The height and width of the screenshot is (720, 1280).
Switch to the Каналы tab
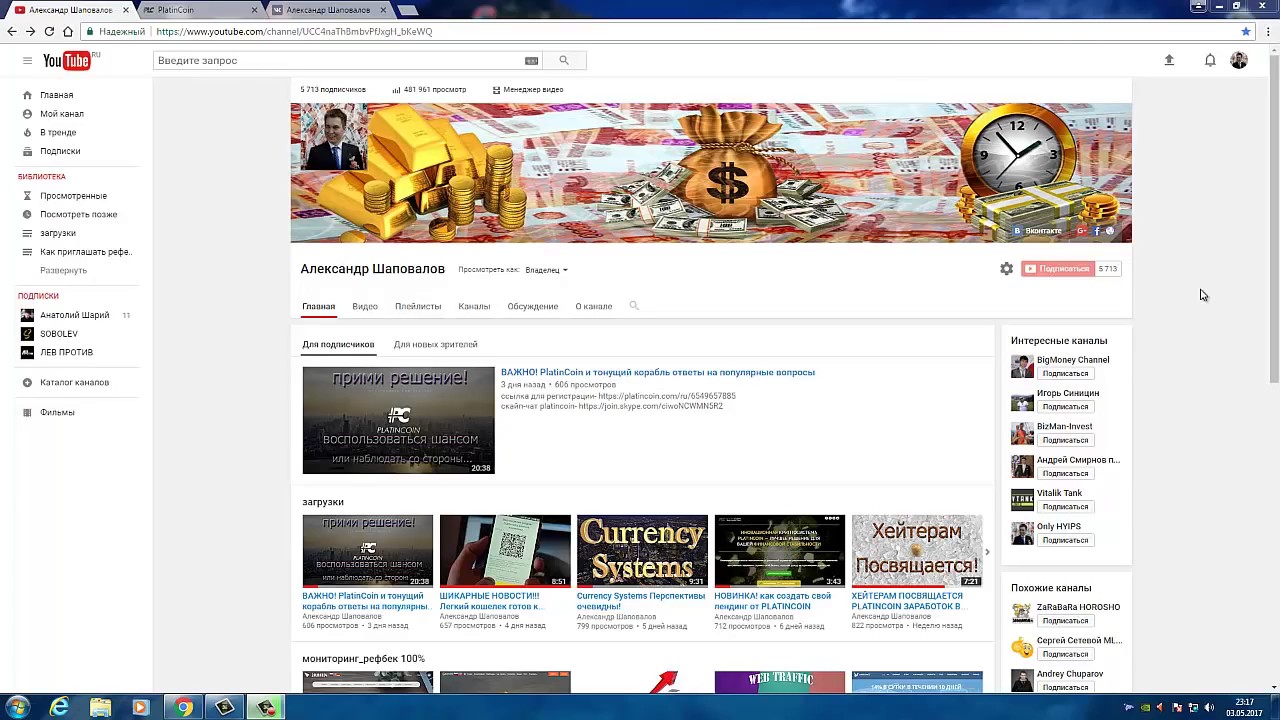(x=474, y=306)
